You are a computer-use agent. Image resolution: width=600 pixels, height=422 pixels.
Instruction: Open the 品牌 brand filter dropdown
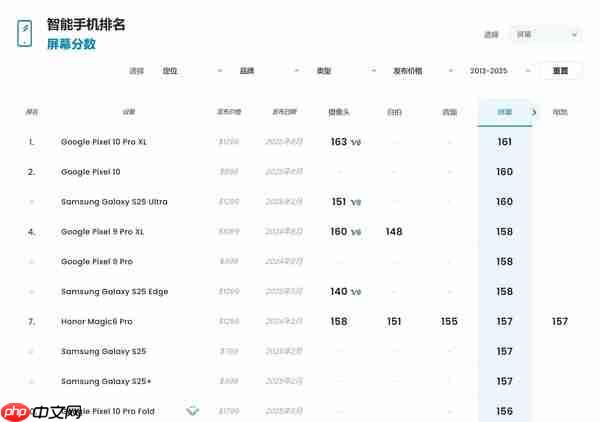click(x=269, y=71)
